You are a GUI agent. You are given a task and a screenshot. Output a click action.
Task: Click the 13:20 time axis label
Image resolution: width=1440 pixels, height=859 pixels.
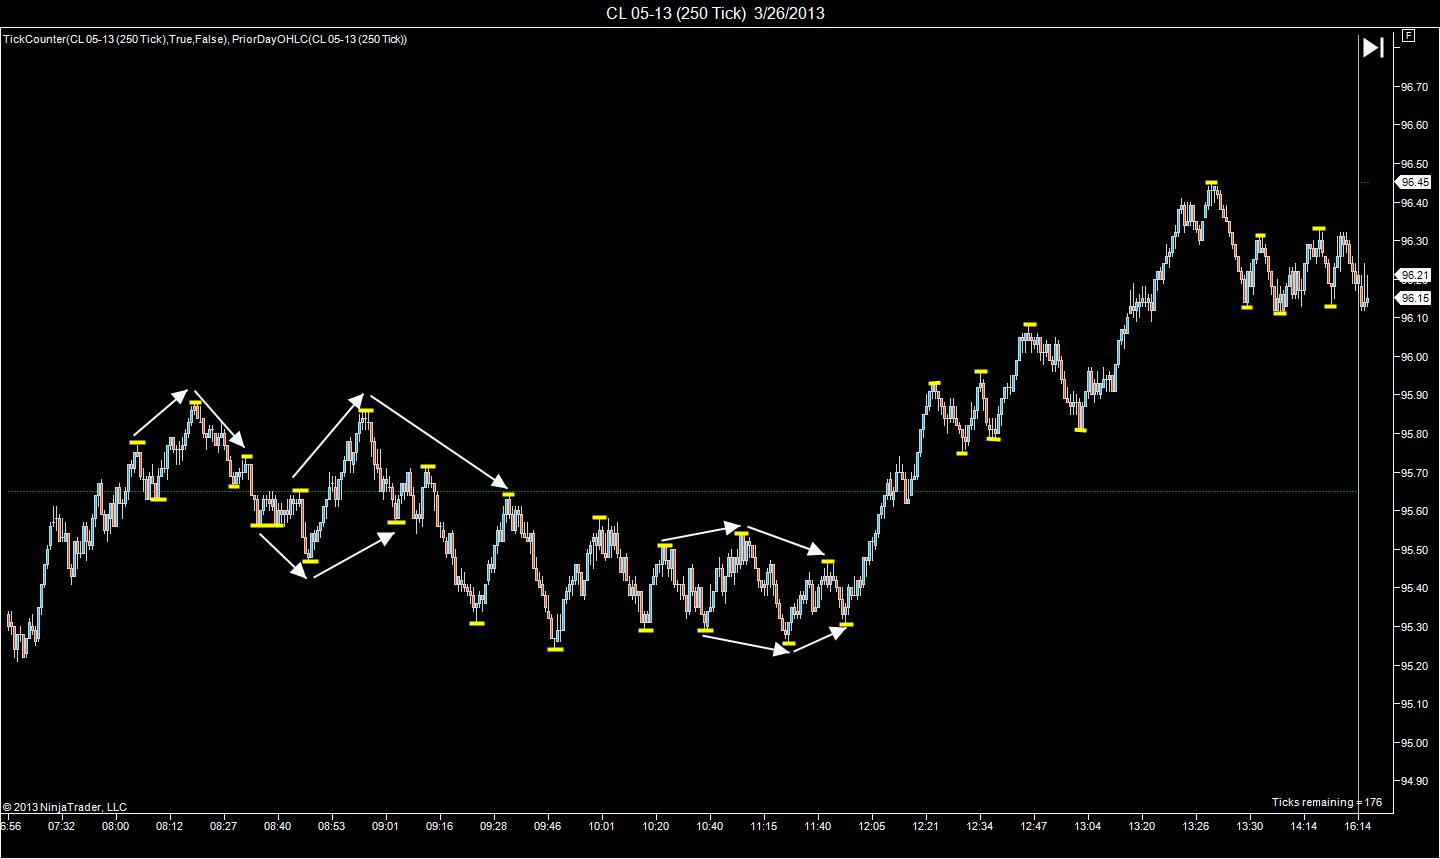1142,827
